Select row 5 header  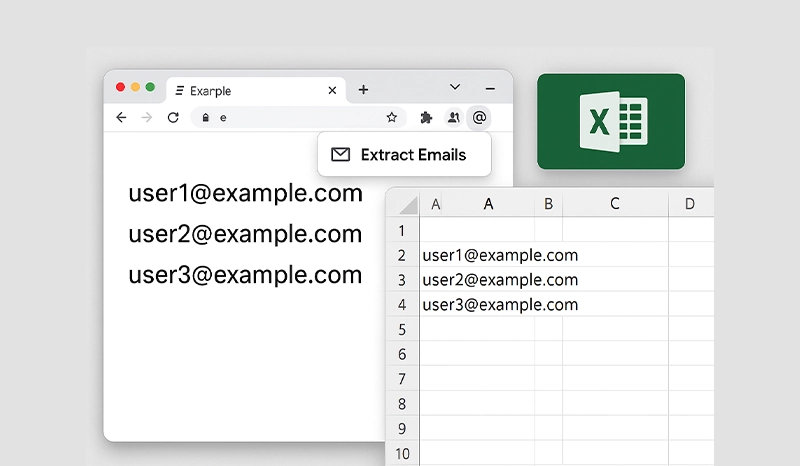(402, 330)
